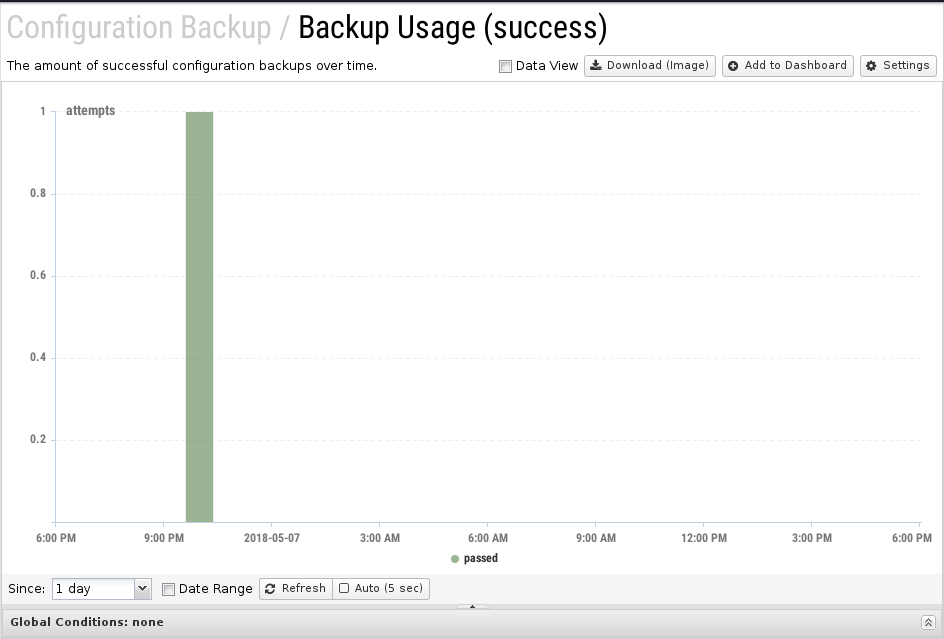Click the Backup Usage (success) title
This screenshot has width=944, height=639.
[x=453, y=28]
